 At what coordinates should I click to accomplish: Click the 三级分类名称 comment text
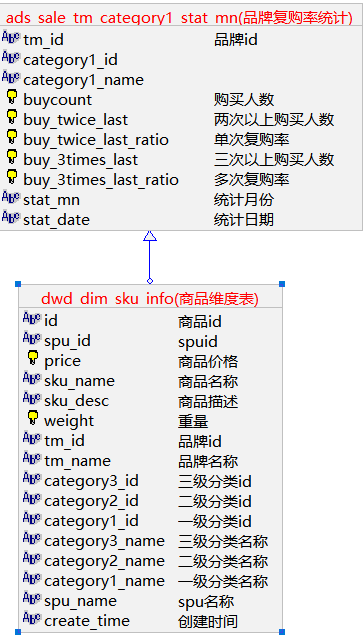coord(223,541)
